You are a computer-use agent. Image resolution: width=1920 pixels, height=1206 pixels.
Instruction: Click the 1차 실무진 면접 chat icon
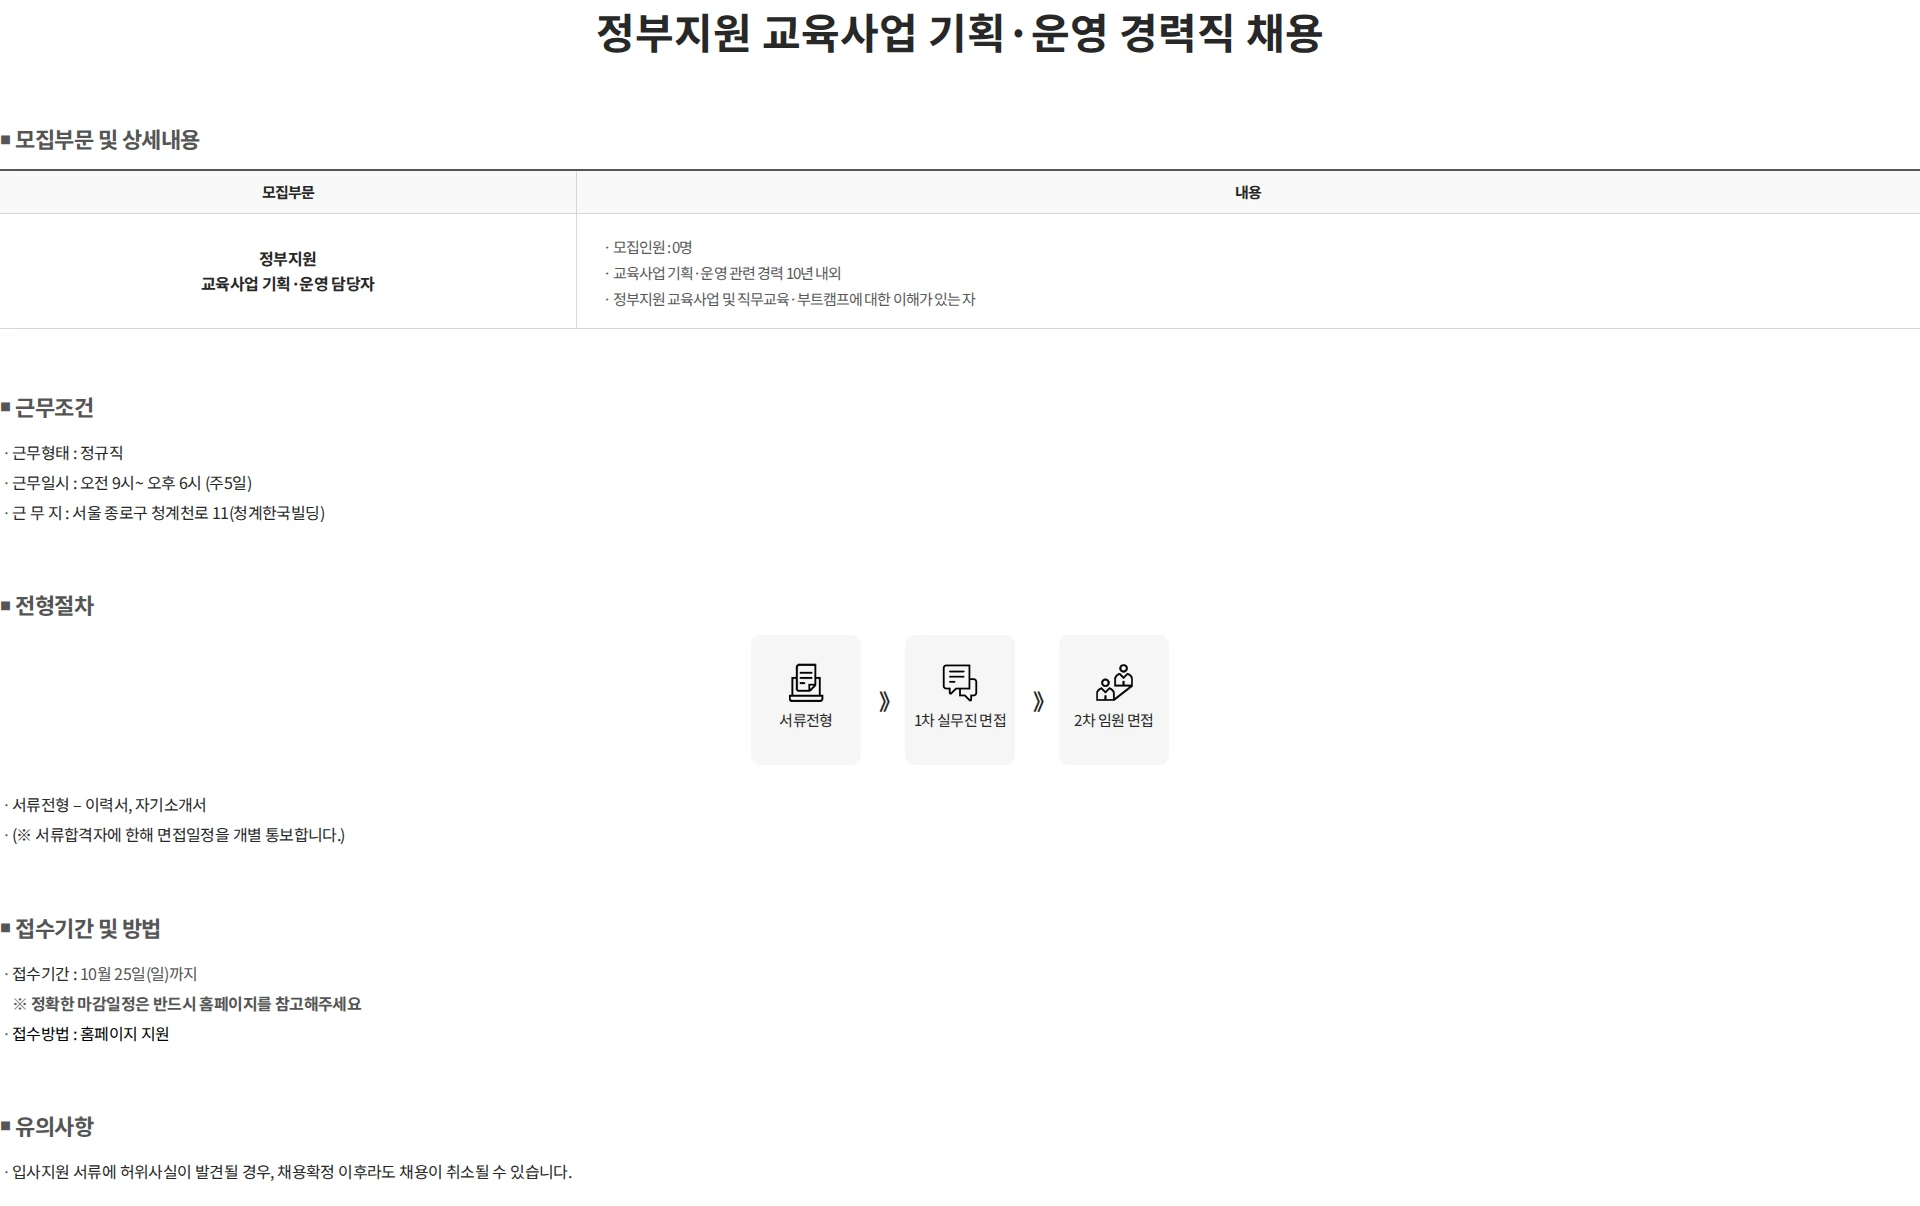coord(959,683)
